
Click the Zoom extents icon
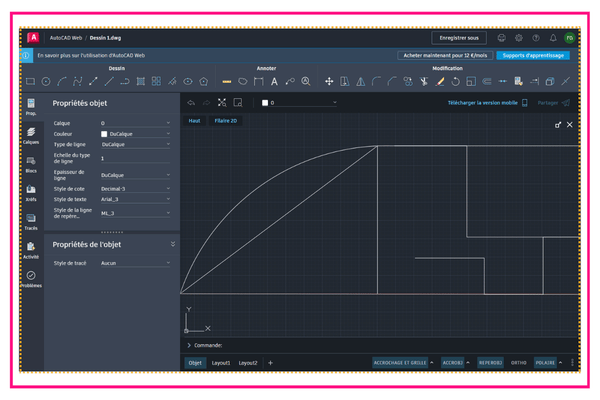click(x=222, y=103)
